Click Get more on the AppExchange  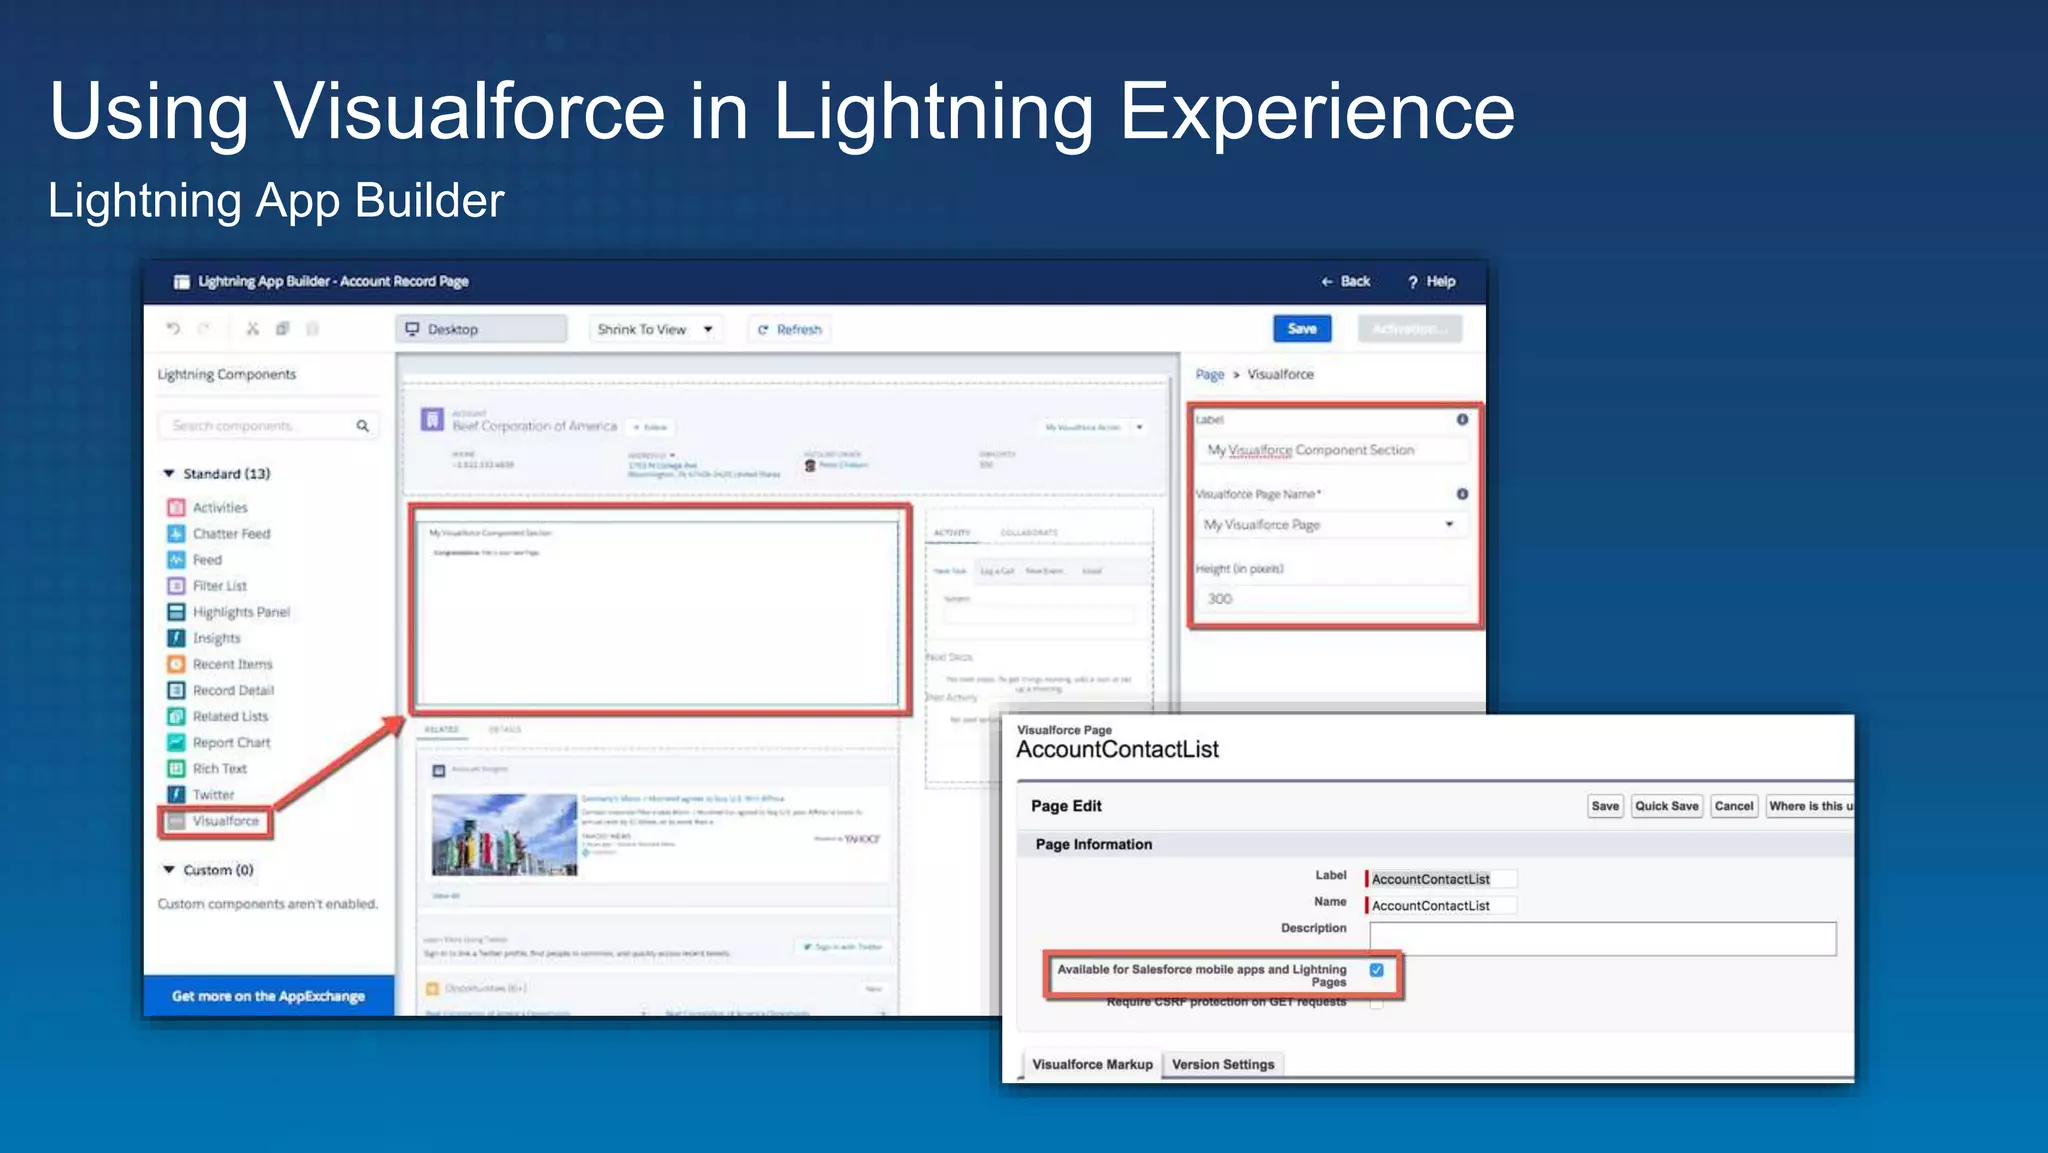(268, 996)
